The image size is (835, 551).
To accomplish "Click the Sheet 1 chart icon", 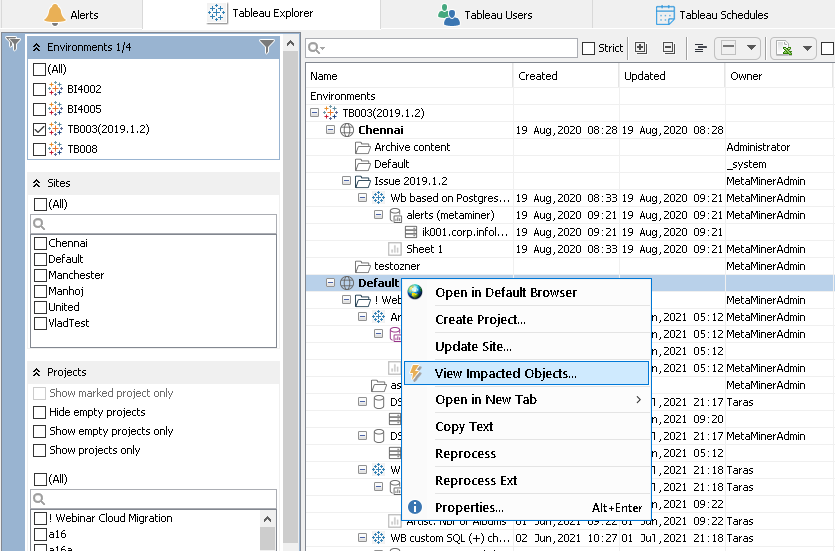I will (x=395, y=249).
